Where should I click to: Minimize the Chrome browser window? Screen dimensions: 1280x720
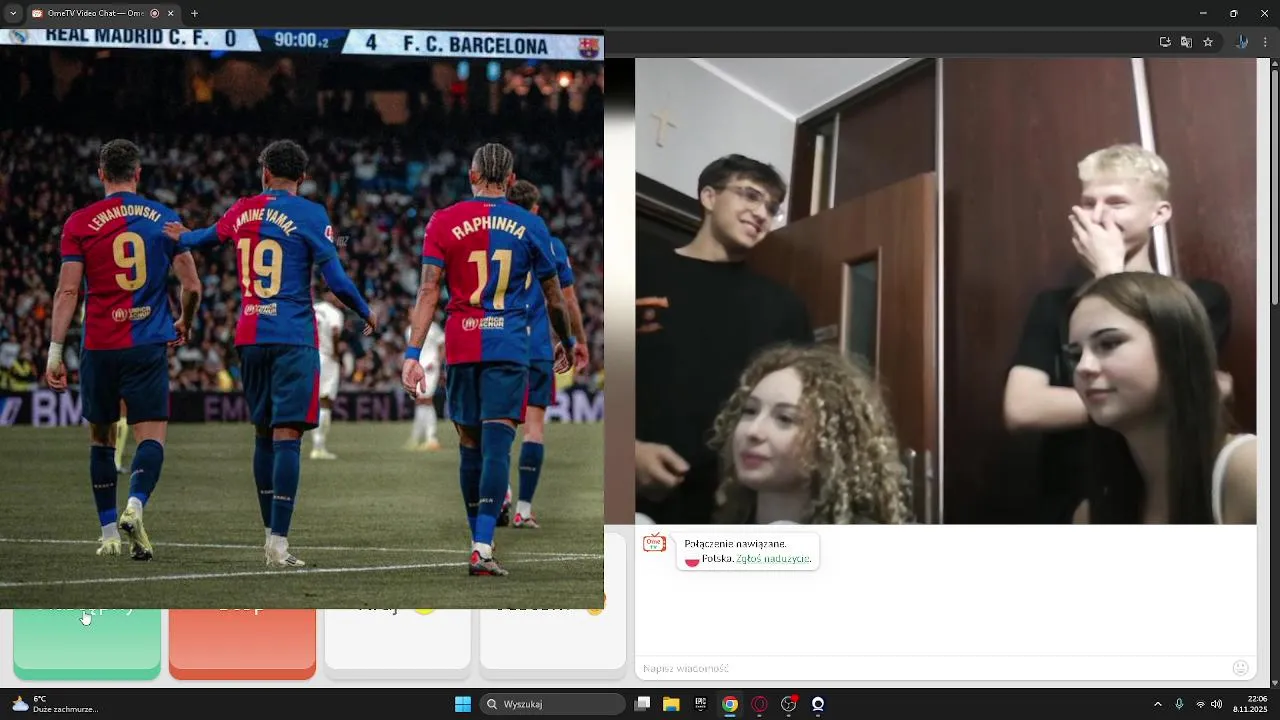pyautogui.click(x=1203, y=14)
